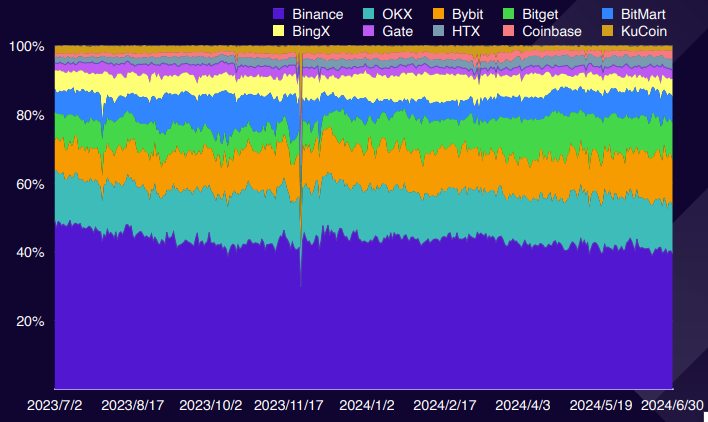This screenshot has height=422, width=708.
Task: Select the Bybit legend label
Action: coord(467,14)
